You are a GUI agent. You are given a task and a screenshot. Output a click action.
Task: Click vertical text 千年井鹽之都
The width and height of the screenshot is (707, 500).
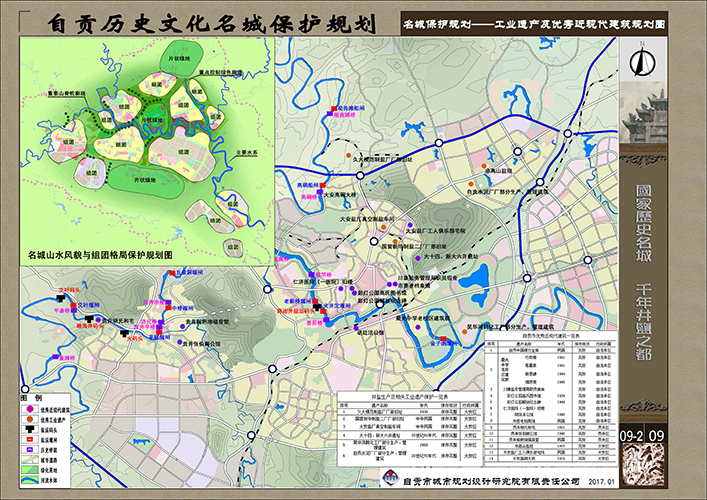point(643,322)
